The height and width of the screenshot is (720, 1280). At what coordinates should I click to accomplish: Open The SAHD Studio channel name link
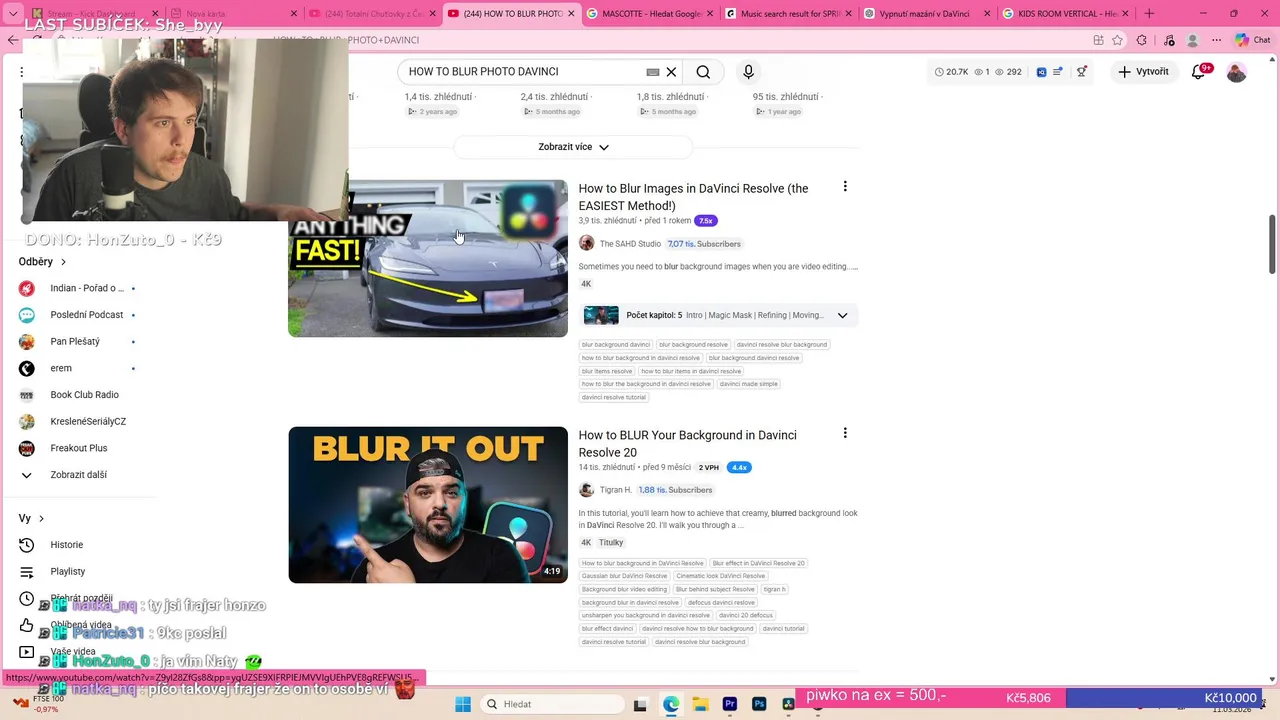point(630,244)
